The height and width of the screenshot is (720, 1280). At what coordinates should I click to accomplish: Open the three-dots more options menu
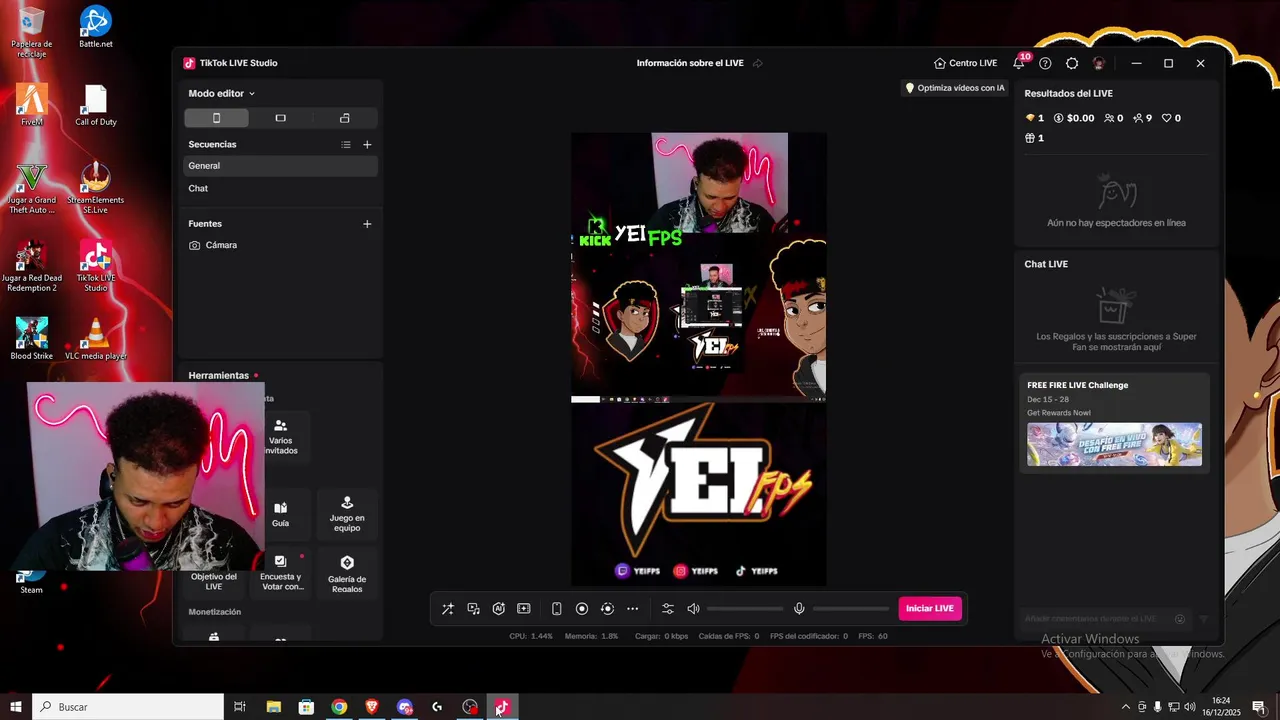tap(632, 609)
